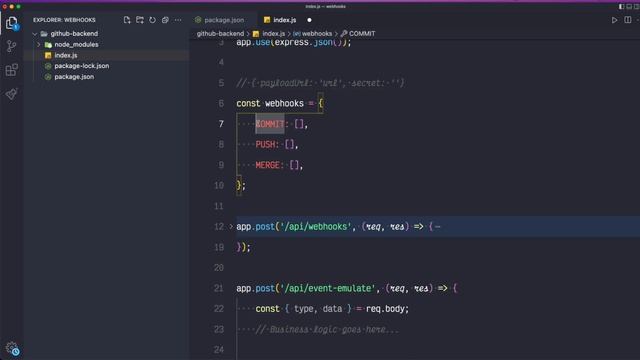
Task: Split the editor to the right
Action: point(628,20)
